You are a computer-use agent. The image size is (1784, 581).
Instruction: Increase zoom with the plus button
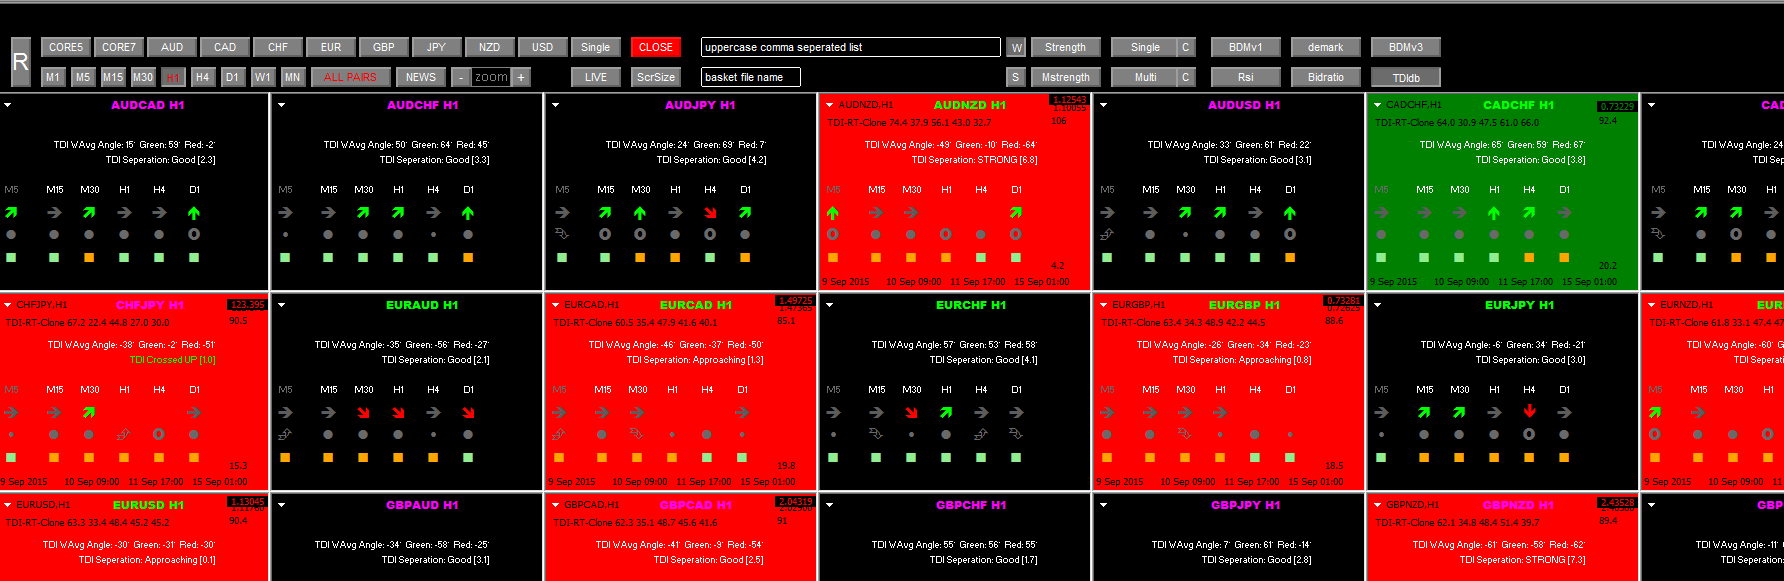[521, 77]
